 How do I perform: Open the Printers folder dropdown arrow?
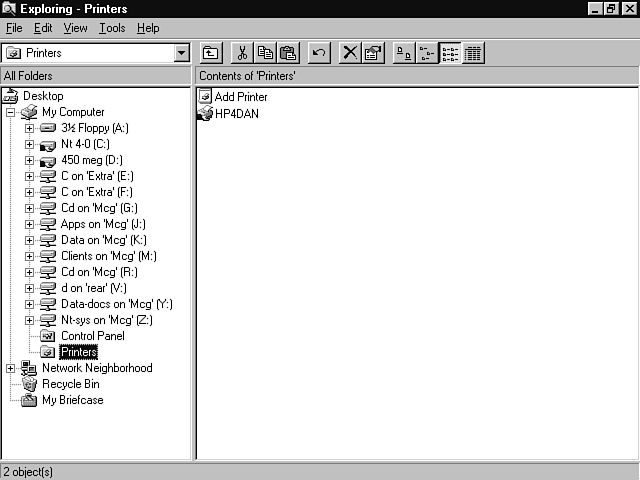(181, 53)
